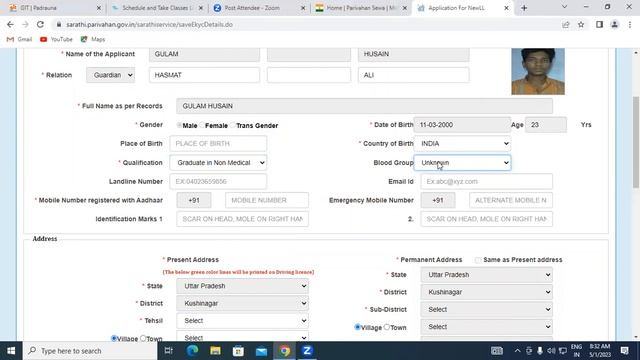The height and width of the screenshot is (360, 640).
Task: Open the Permanent Address Village/Town Select dropdown
Action: tap(487, 327)
